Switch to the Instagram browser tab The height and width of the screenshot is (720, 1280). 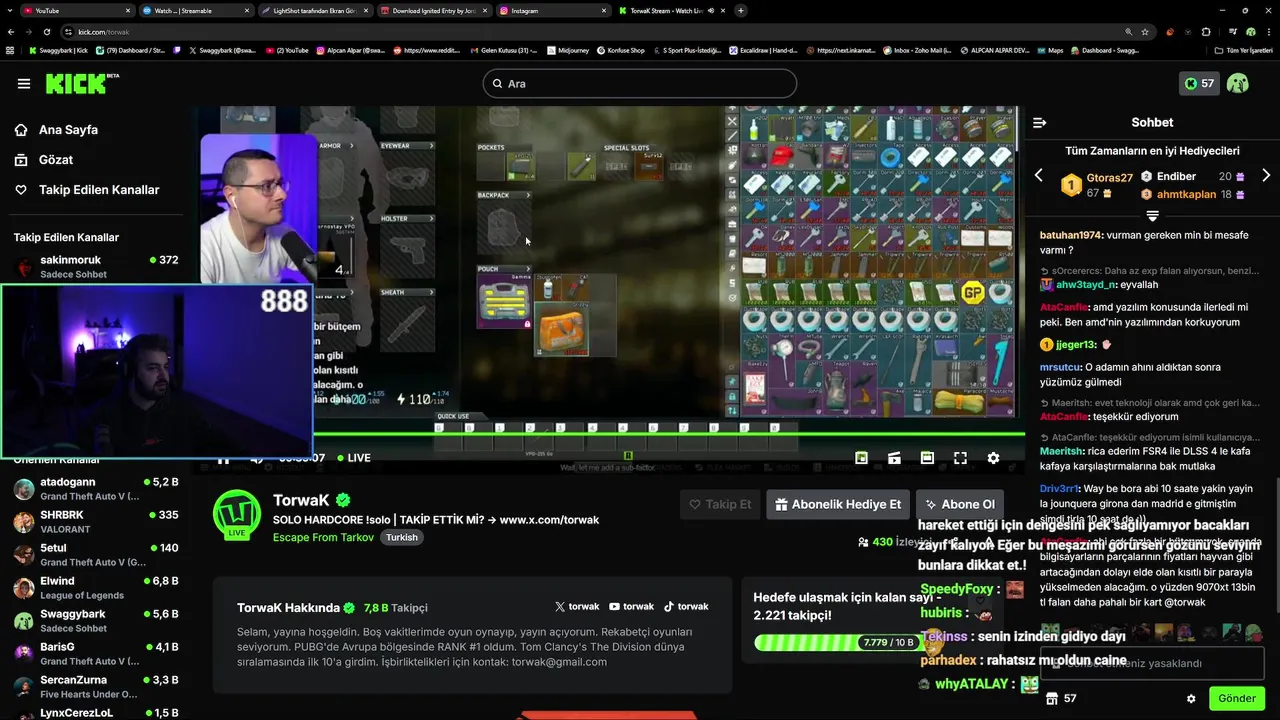[x=554, y=10]
